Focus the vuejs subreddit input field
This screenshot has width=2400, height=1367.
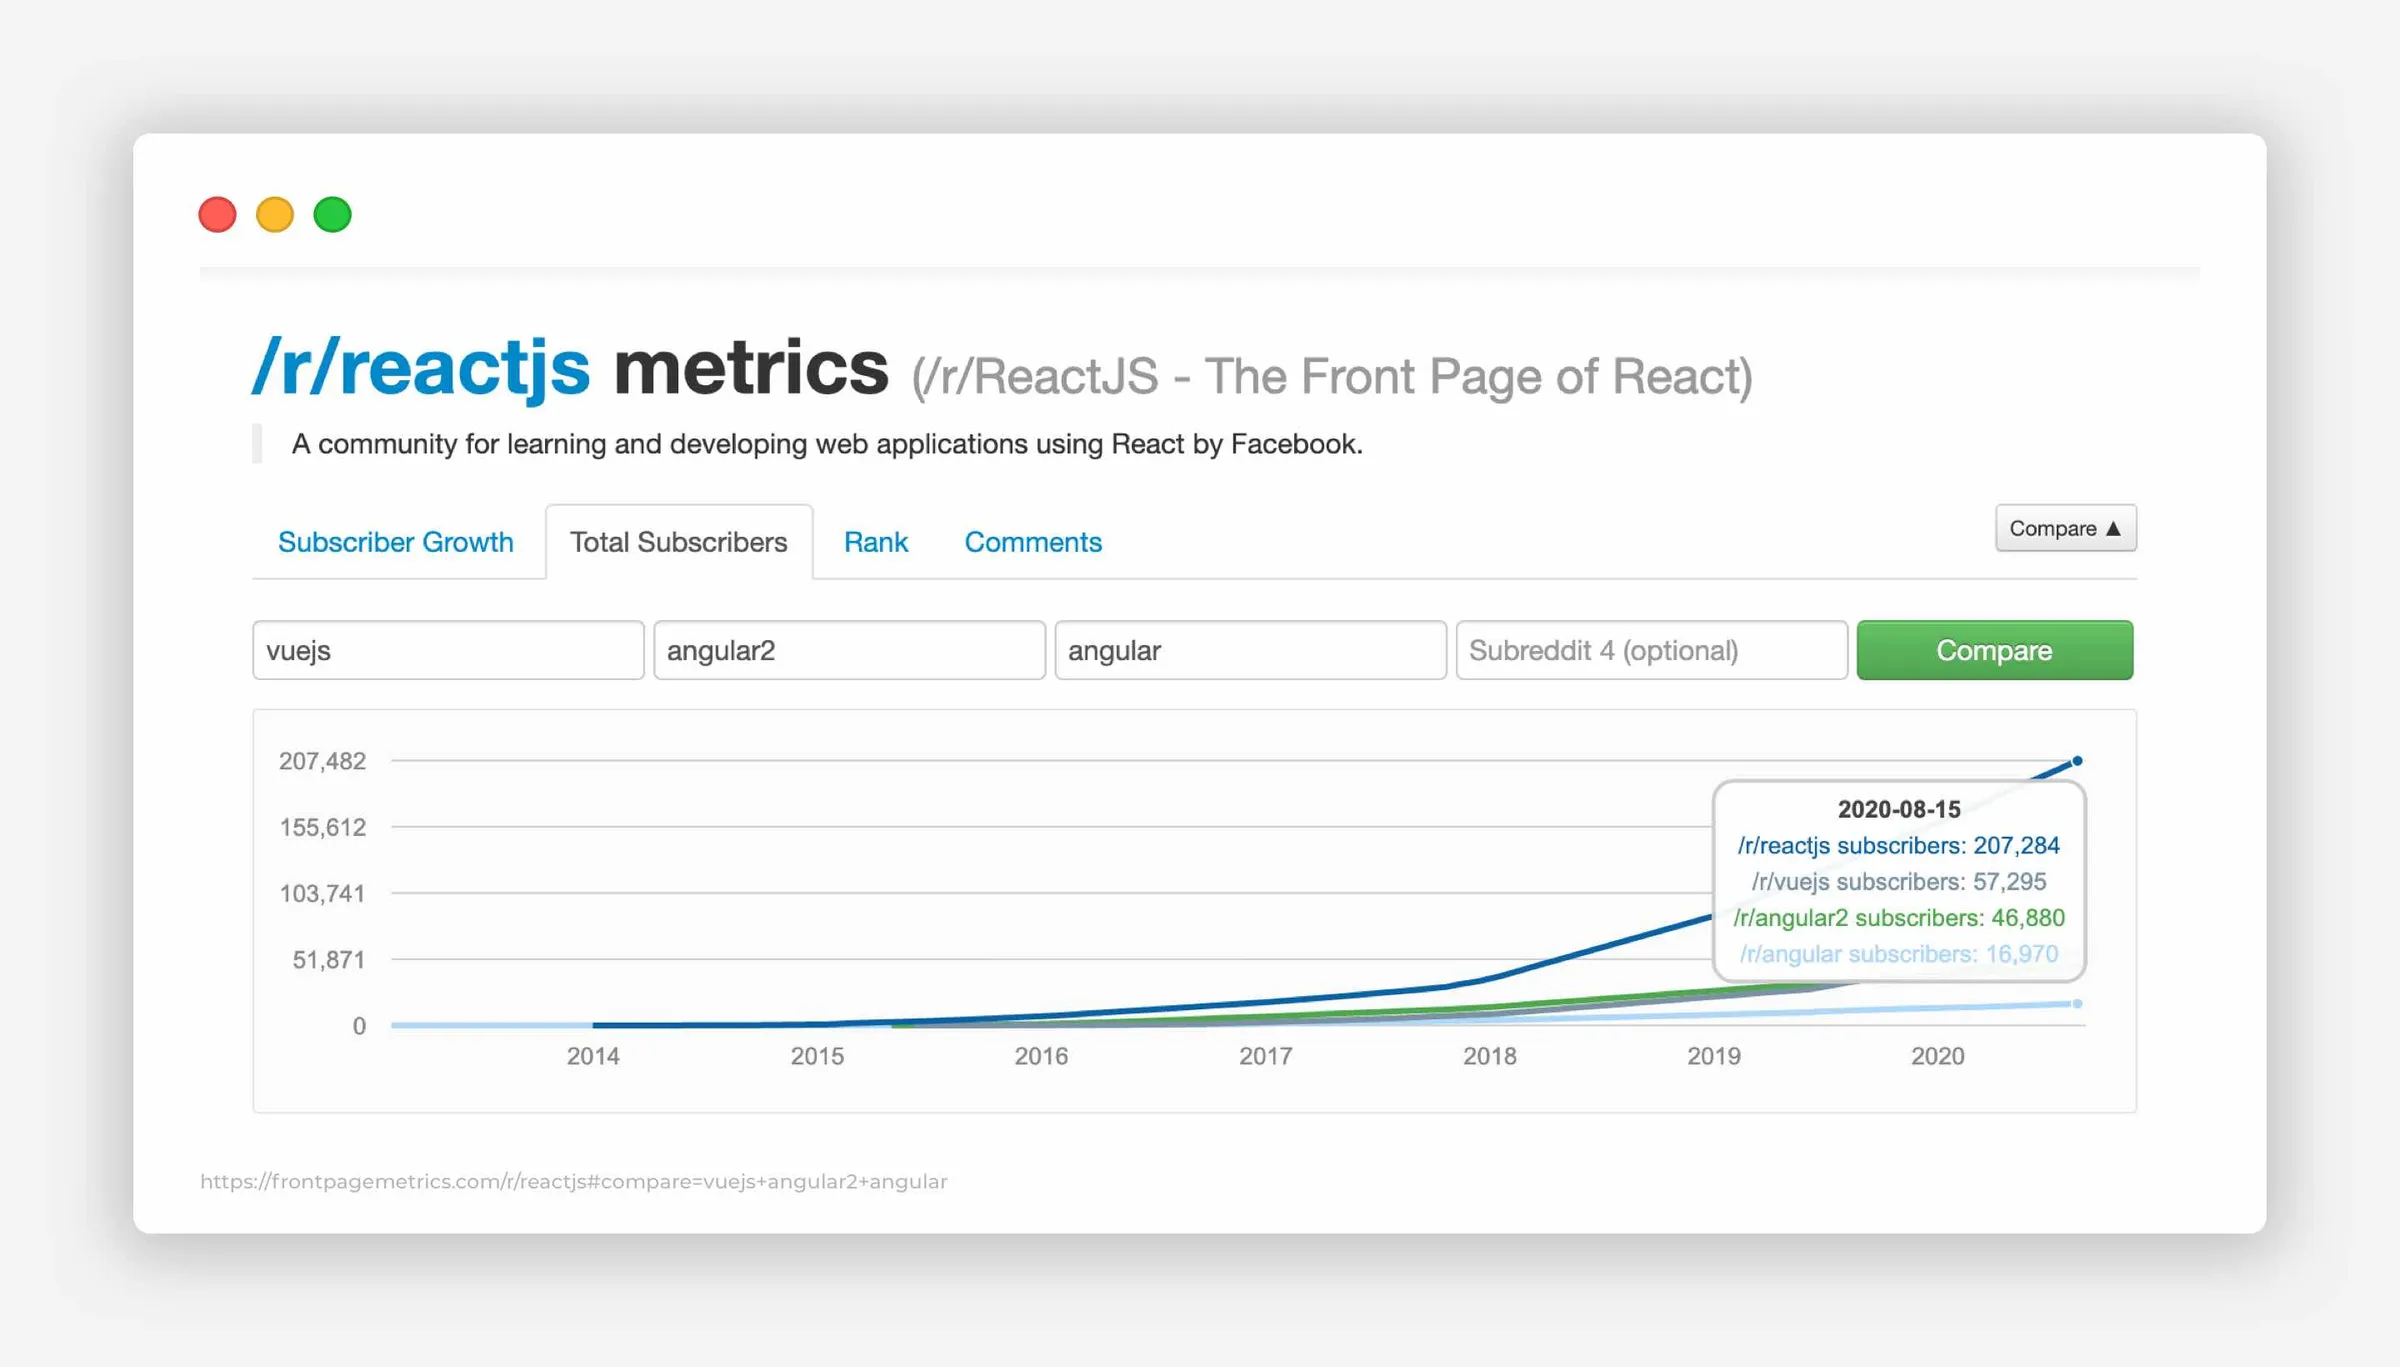tap(448, 650)
